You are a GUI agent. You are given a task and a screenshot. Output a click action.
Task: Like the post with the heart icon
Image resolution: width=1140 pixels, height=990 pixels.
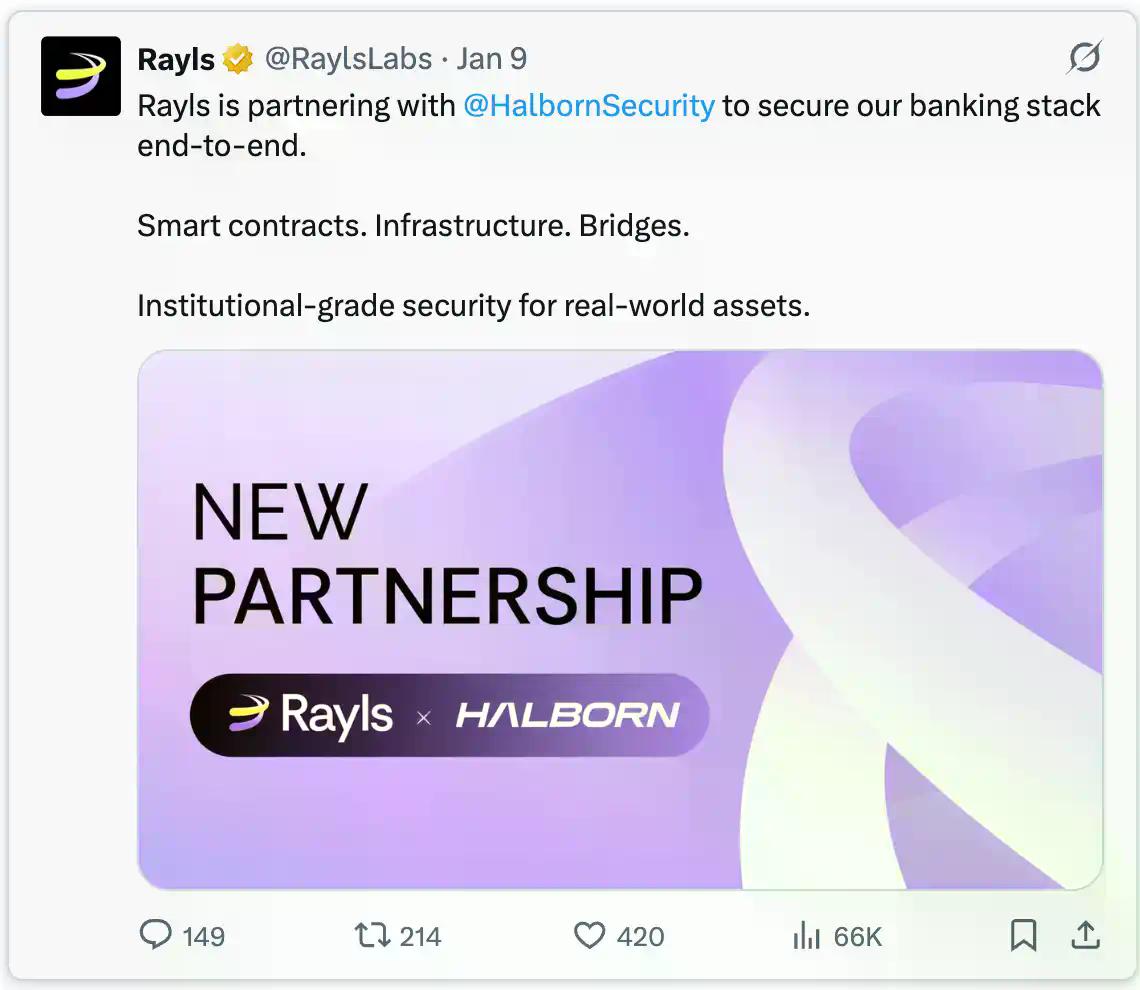coord(590,935)
